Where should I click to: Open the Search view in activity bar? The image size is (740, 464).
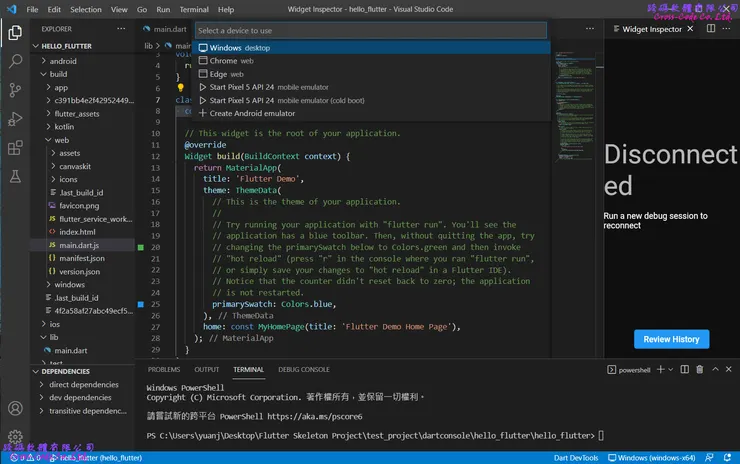(x=15, y=61)
